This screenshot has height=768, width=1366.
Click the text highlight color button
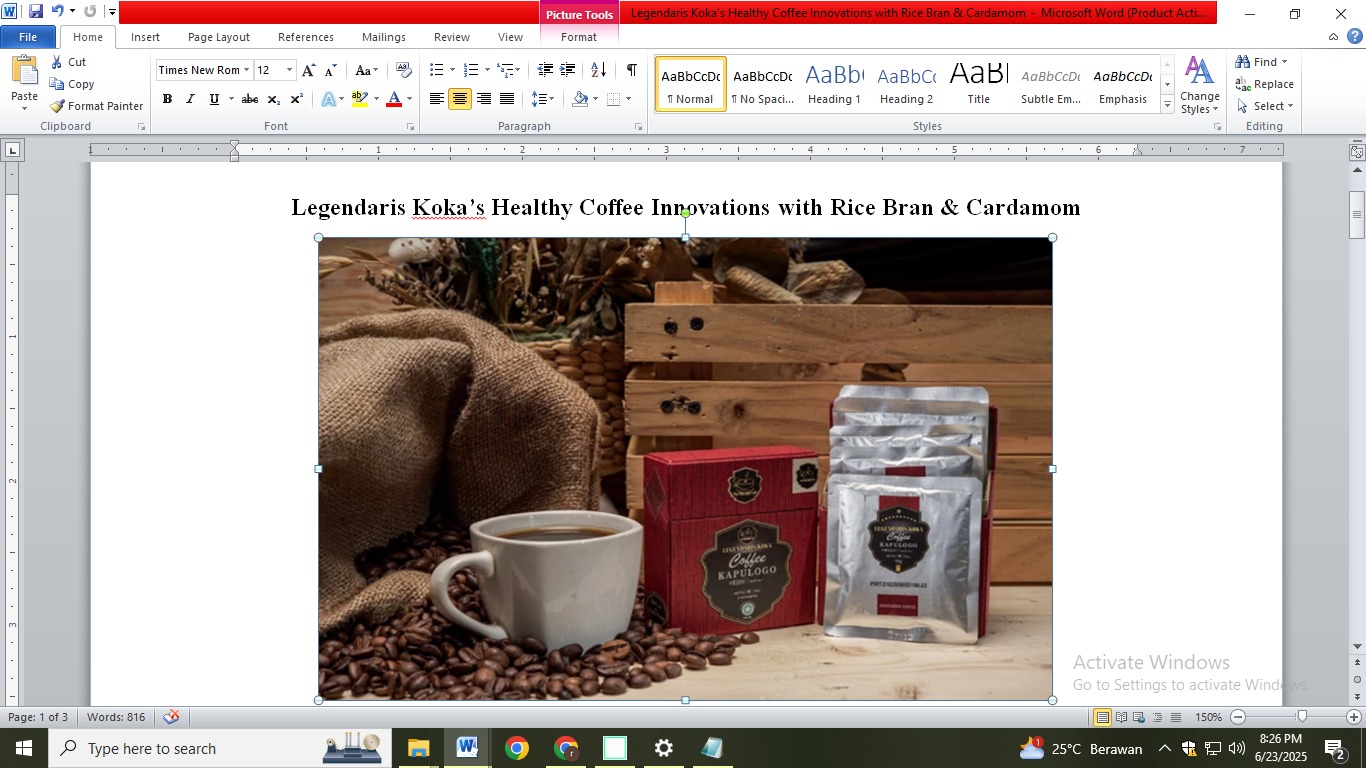(360, 99)
